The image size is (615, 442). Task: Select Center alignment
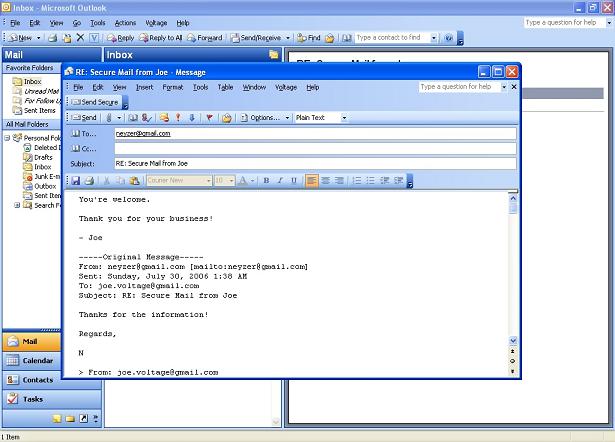click(325, 180)
